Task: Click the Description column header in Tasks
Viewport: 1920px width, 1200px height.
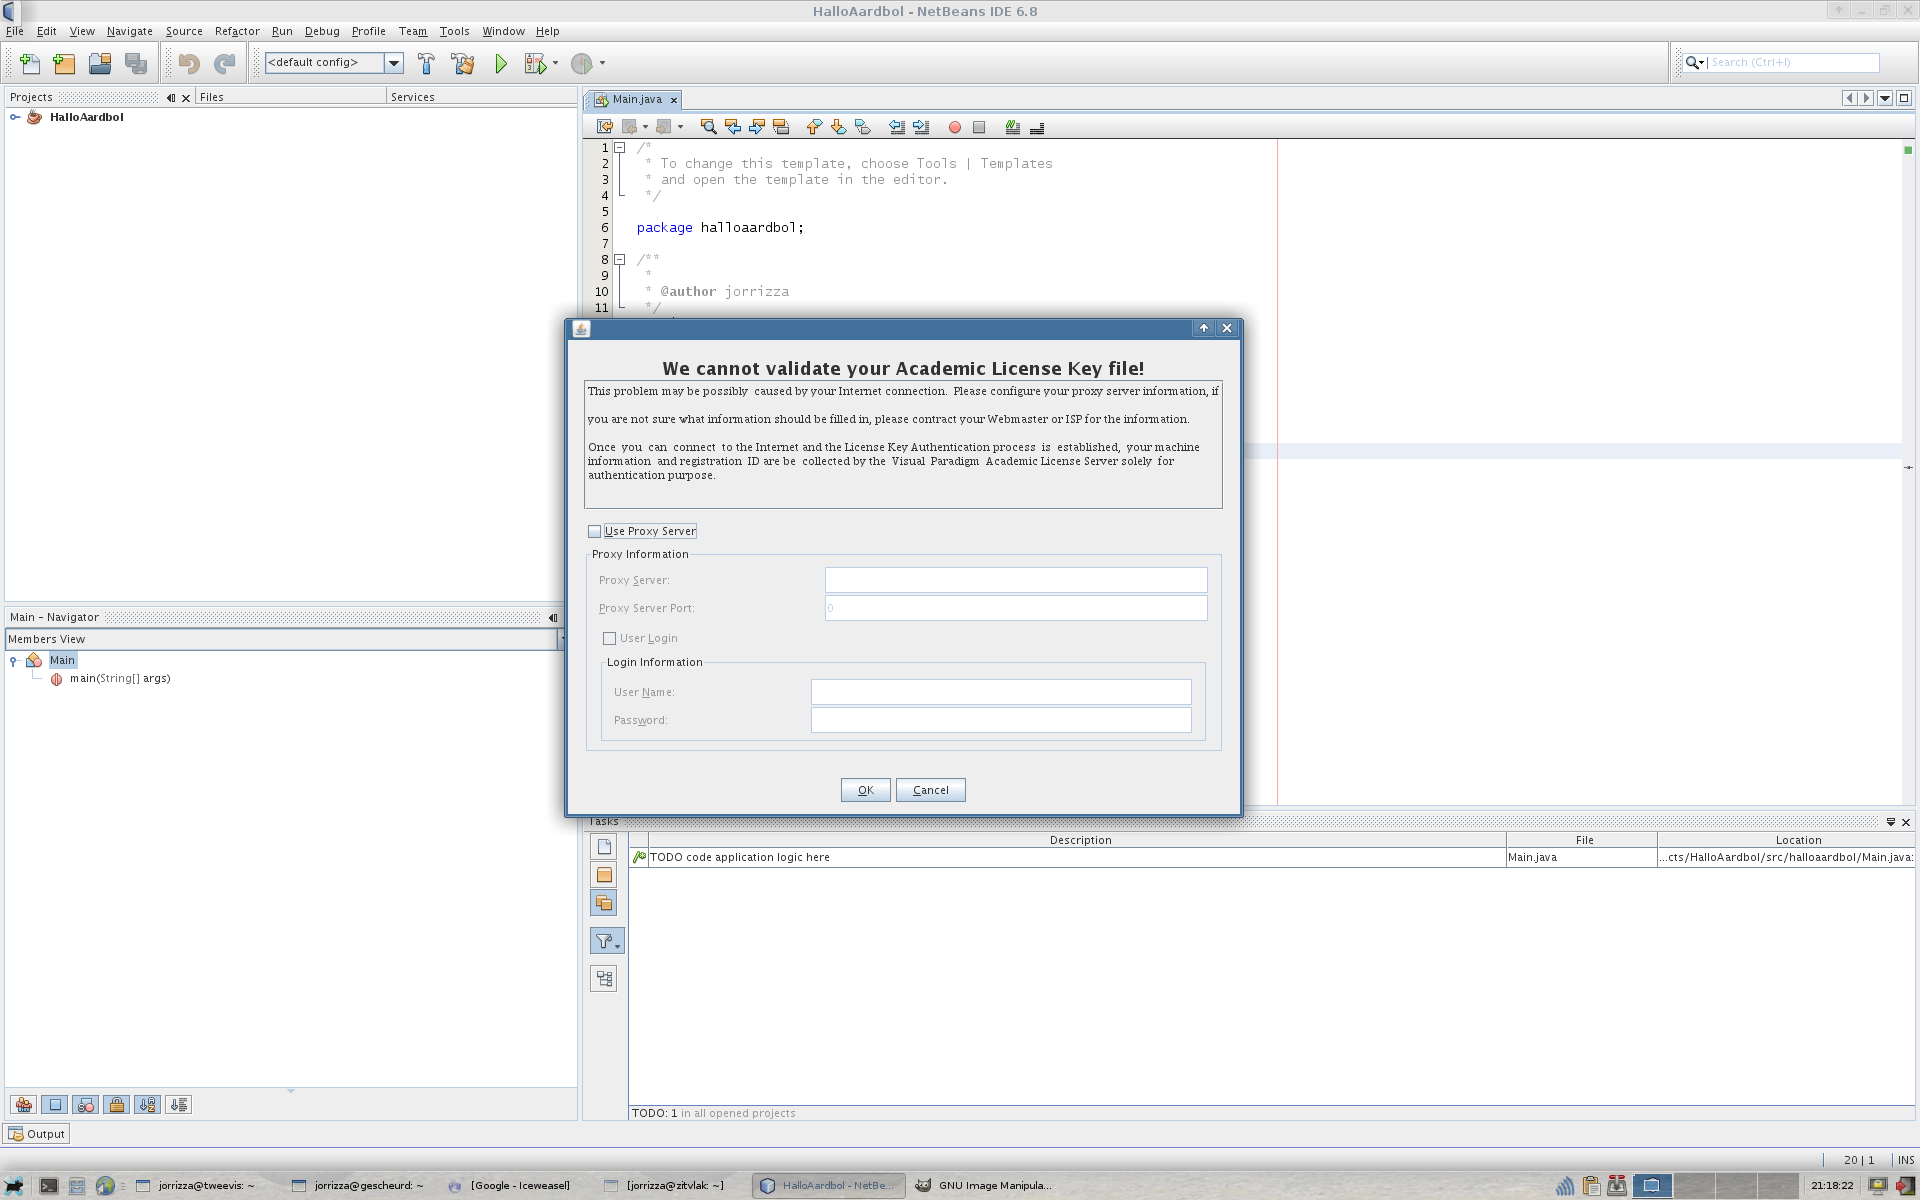Action: tap(1080, 840)
